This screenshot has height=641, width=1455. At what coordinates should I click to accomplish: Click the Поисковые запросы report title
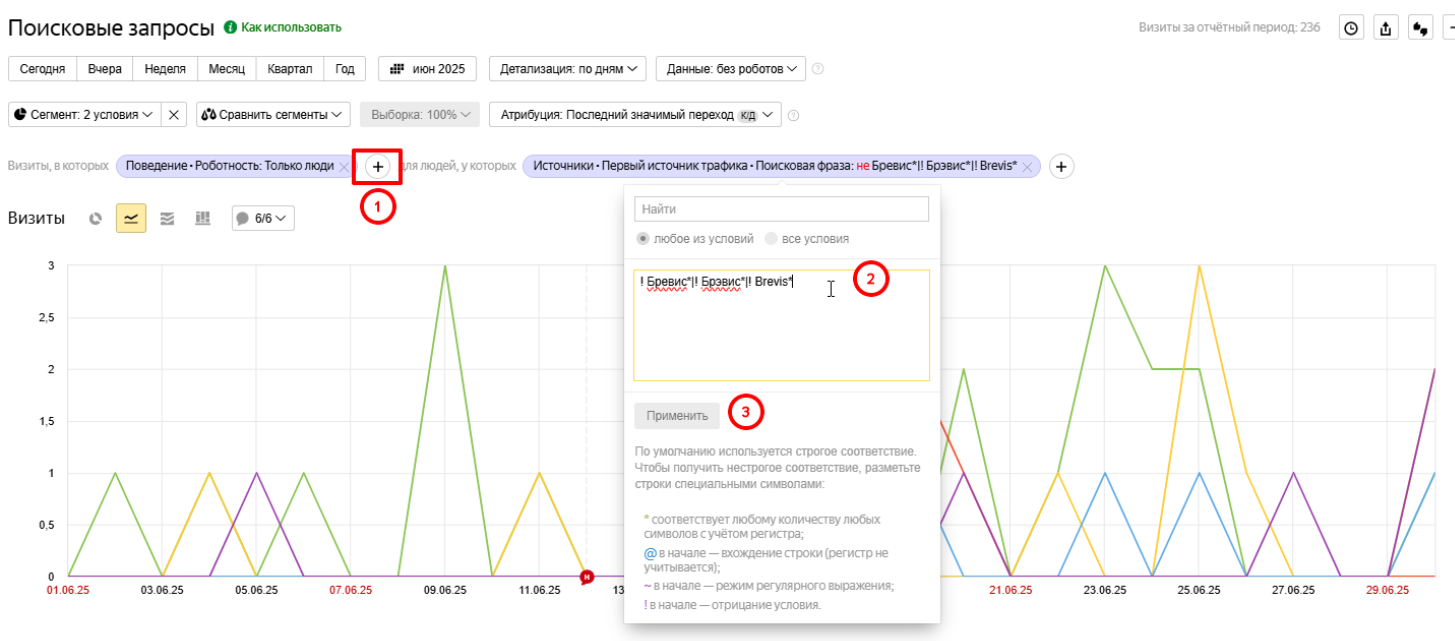tap(110, 27)
